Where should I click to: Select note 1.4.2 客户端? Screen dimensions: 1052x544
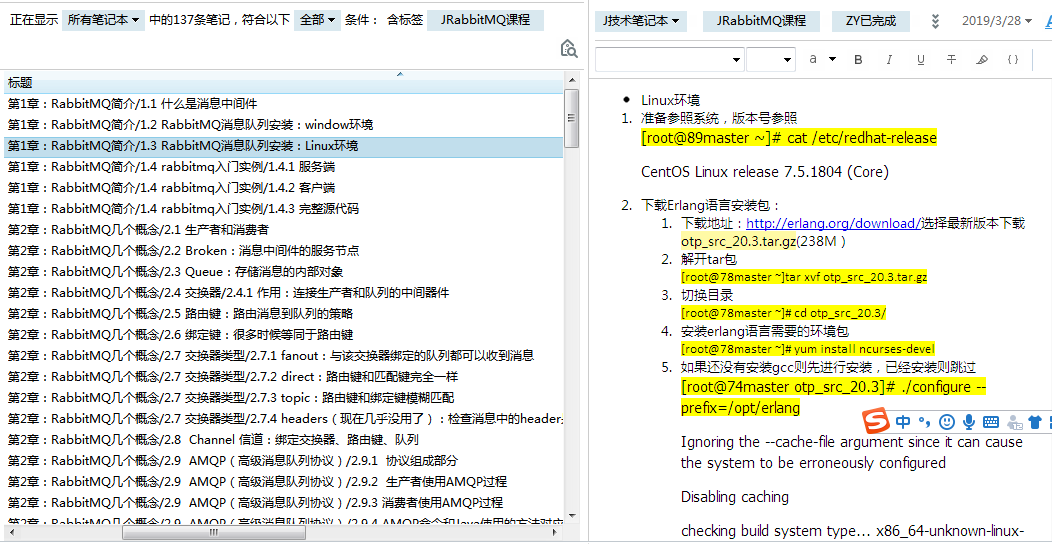[283, 188]
